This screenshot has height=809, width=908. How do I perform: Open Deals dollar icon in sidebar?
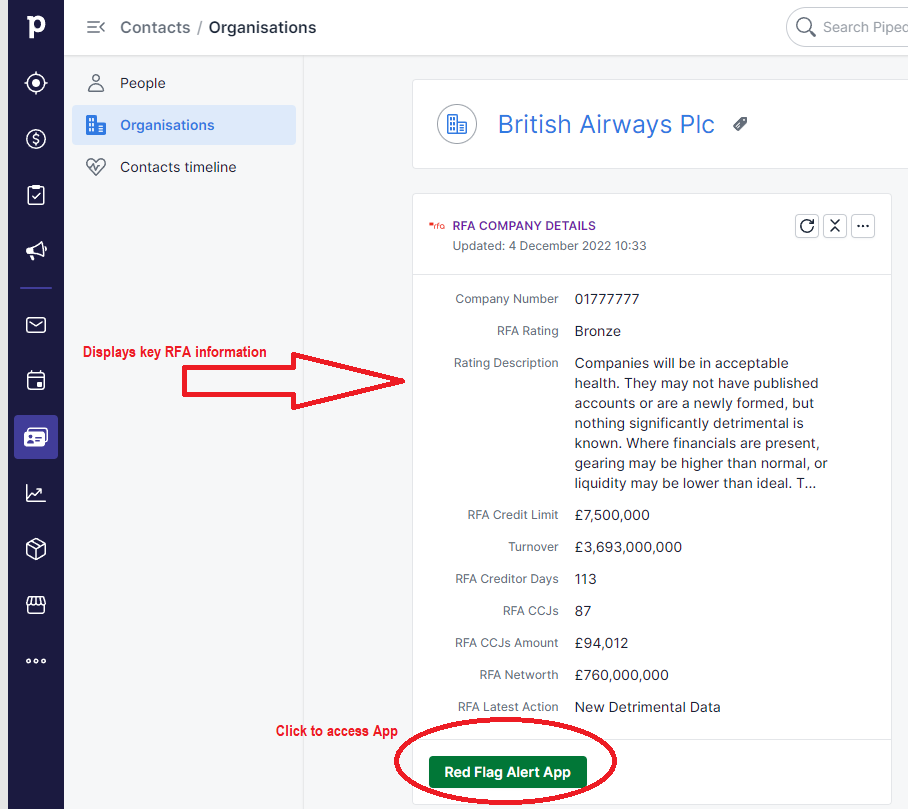coord(36,139)
